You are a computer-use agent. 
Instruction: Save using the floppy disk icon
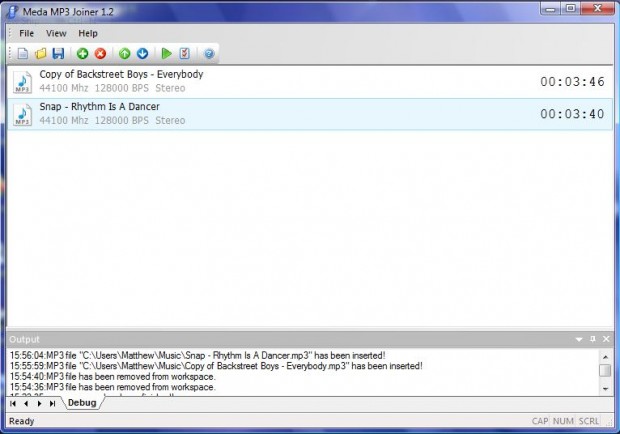tap(58, 53)
